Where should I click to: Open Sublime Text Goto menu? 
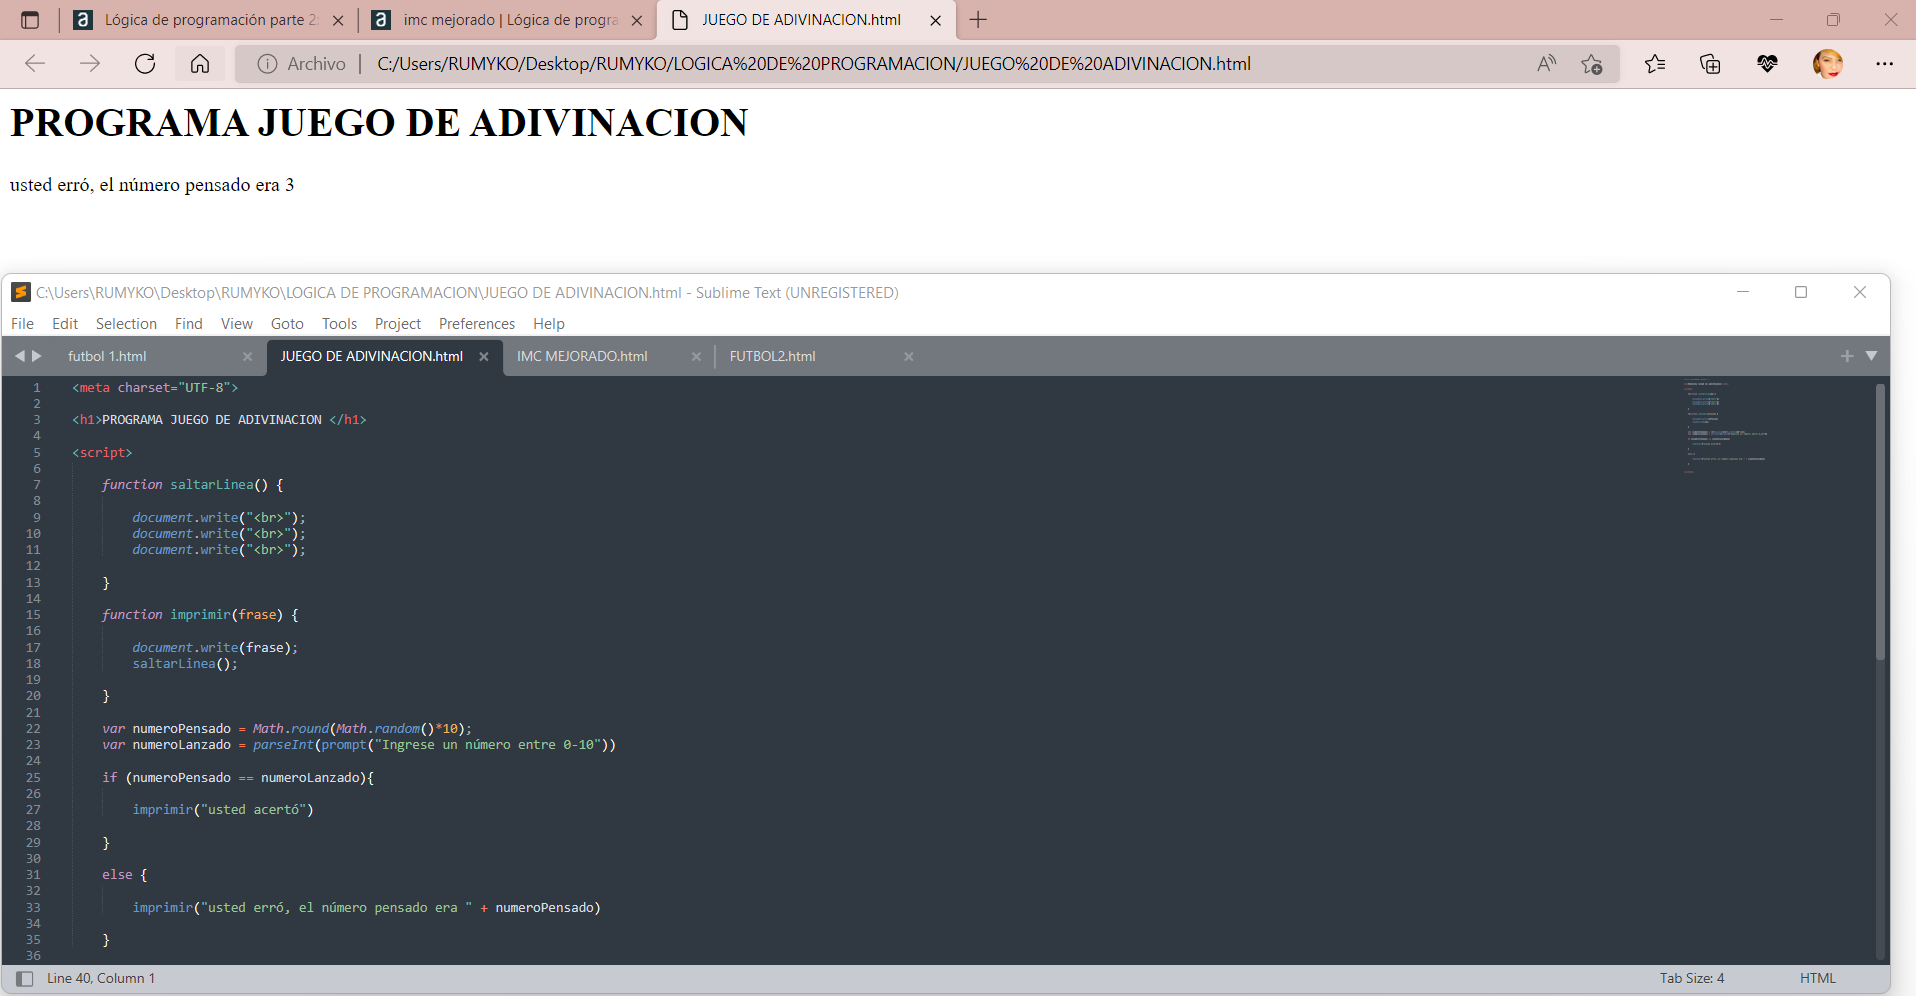(x=287, y=323)
